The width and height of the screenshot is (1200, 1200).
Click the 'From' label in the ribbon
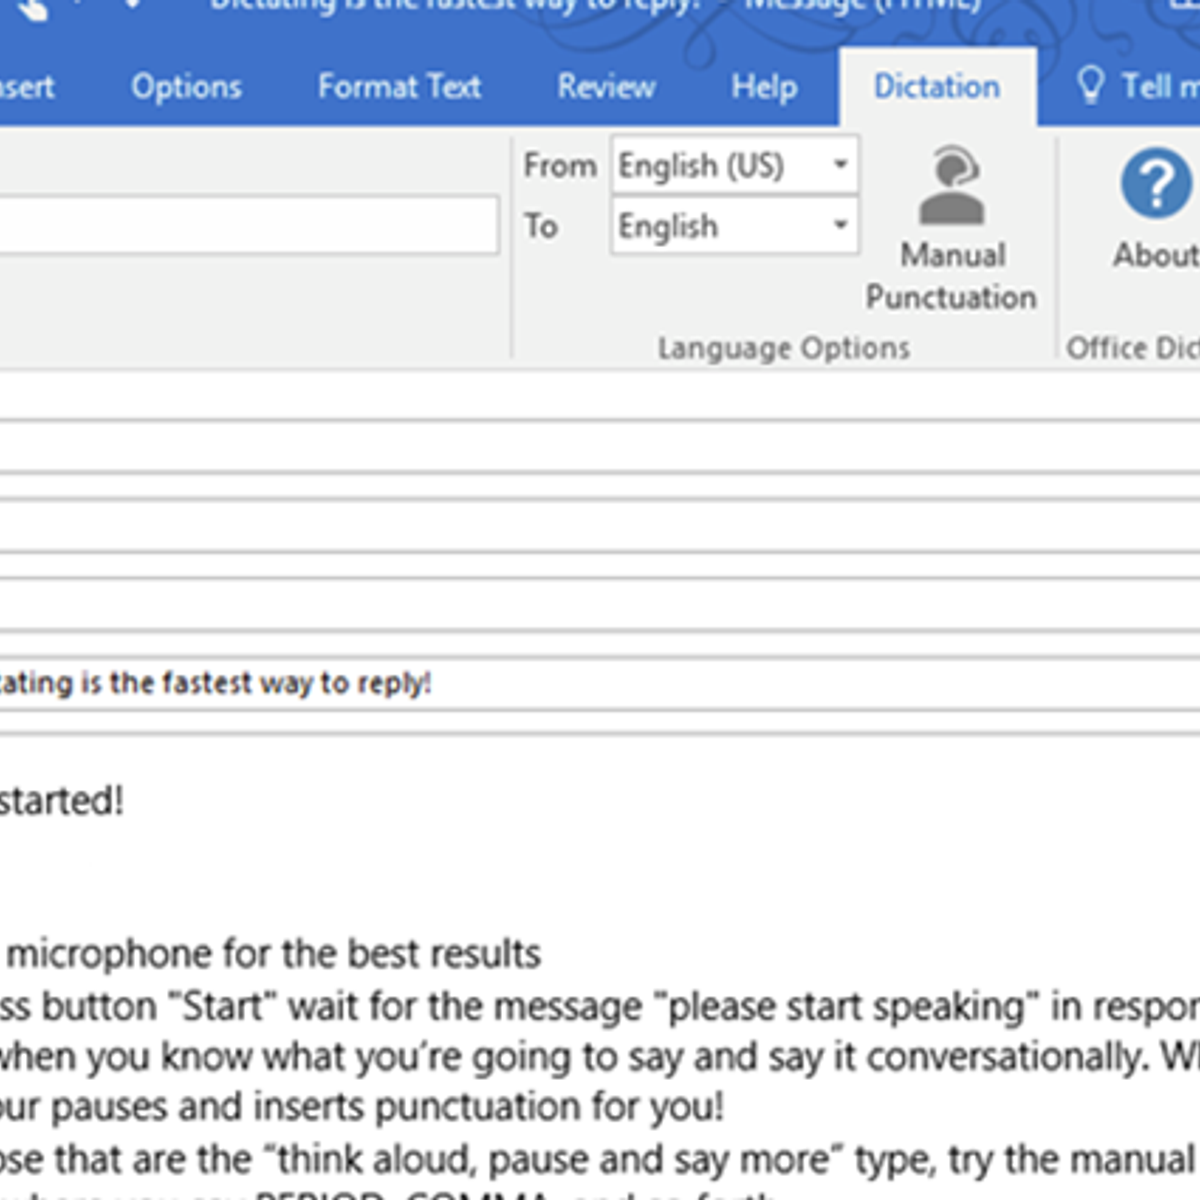pos(559,165)
